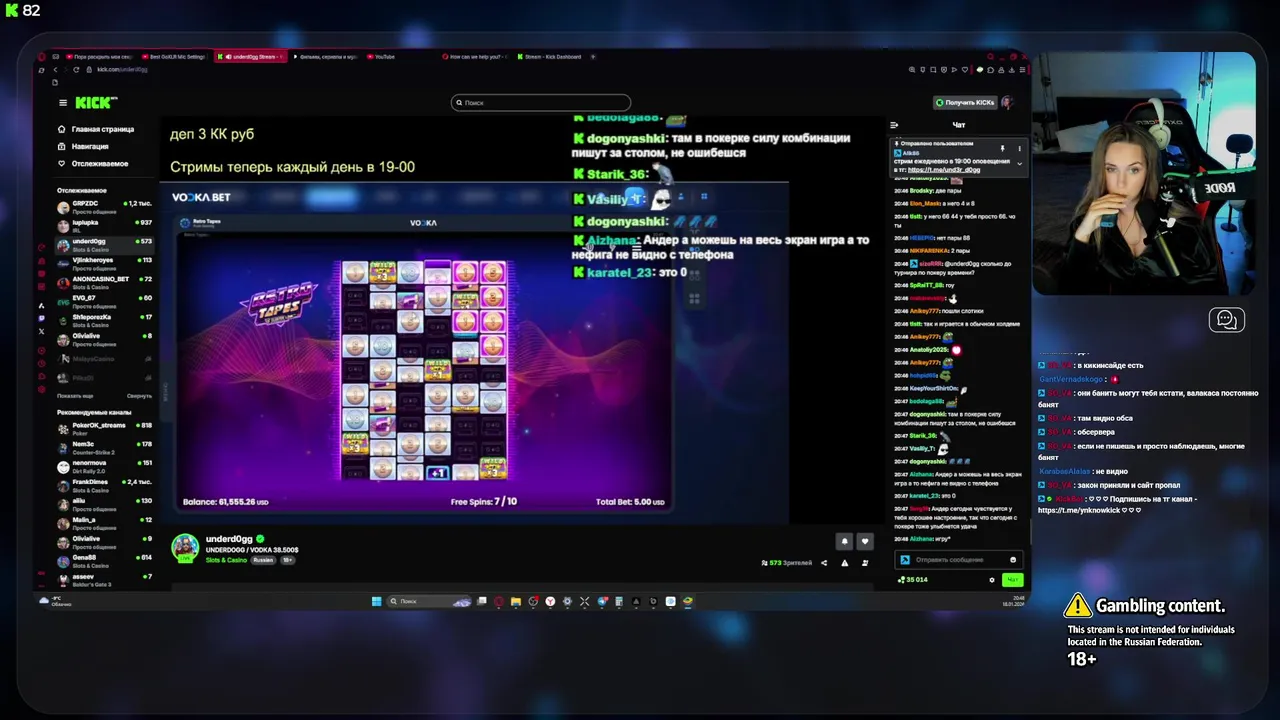The width and height of the screenshot is (1280, 720).
Task: Open Отслеживаемое in the sidebar
Action: 92,163
